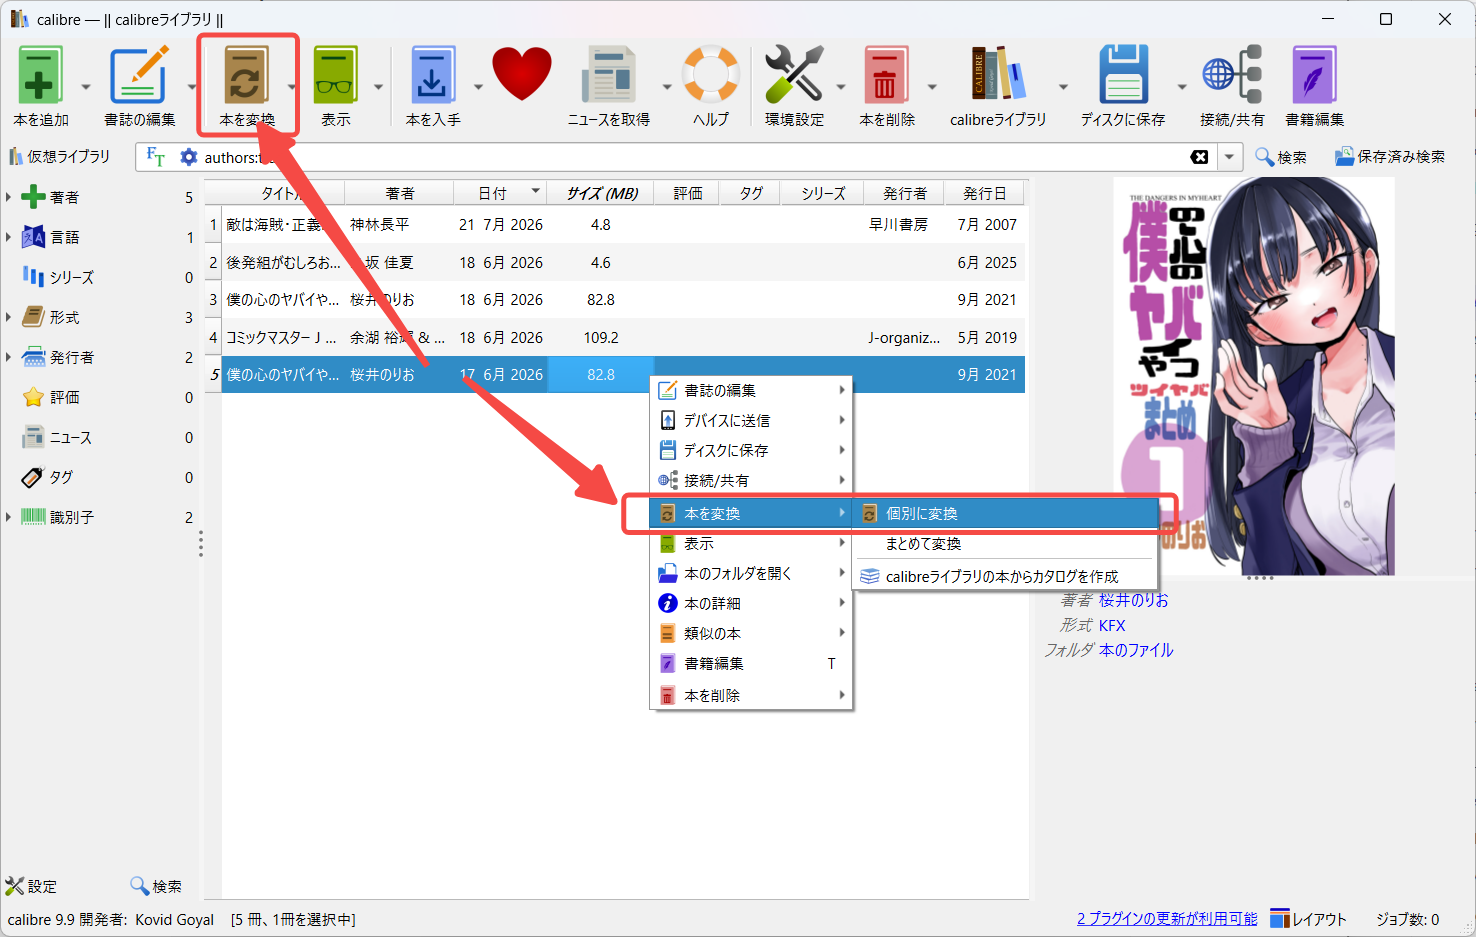Screen dimensions: 1476x937
Task: Click the 桜井のりお author link in details
Action: tap(1133, 600)
